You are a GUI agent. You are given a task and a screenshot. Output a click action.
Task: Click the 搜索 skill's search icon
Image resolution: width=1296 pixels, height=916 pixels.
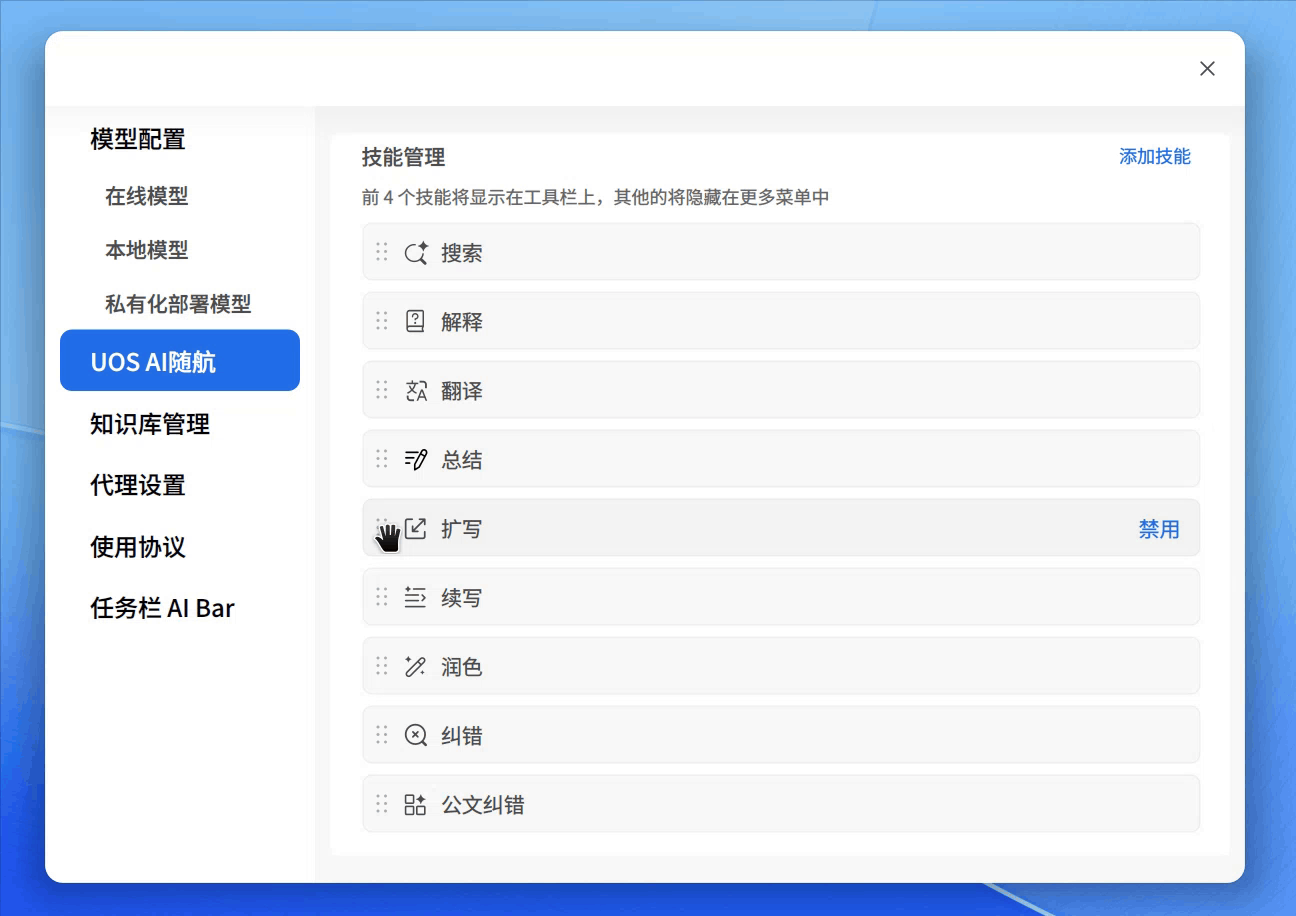418,252
